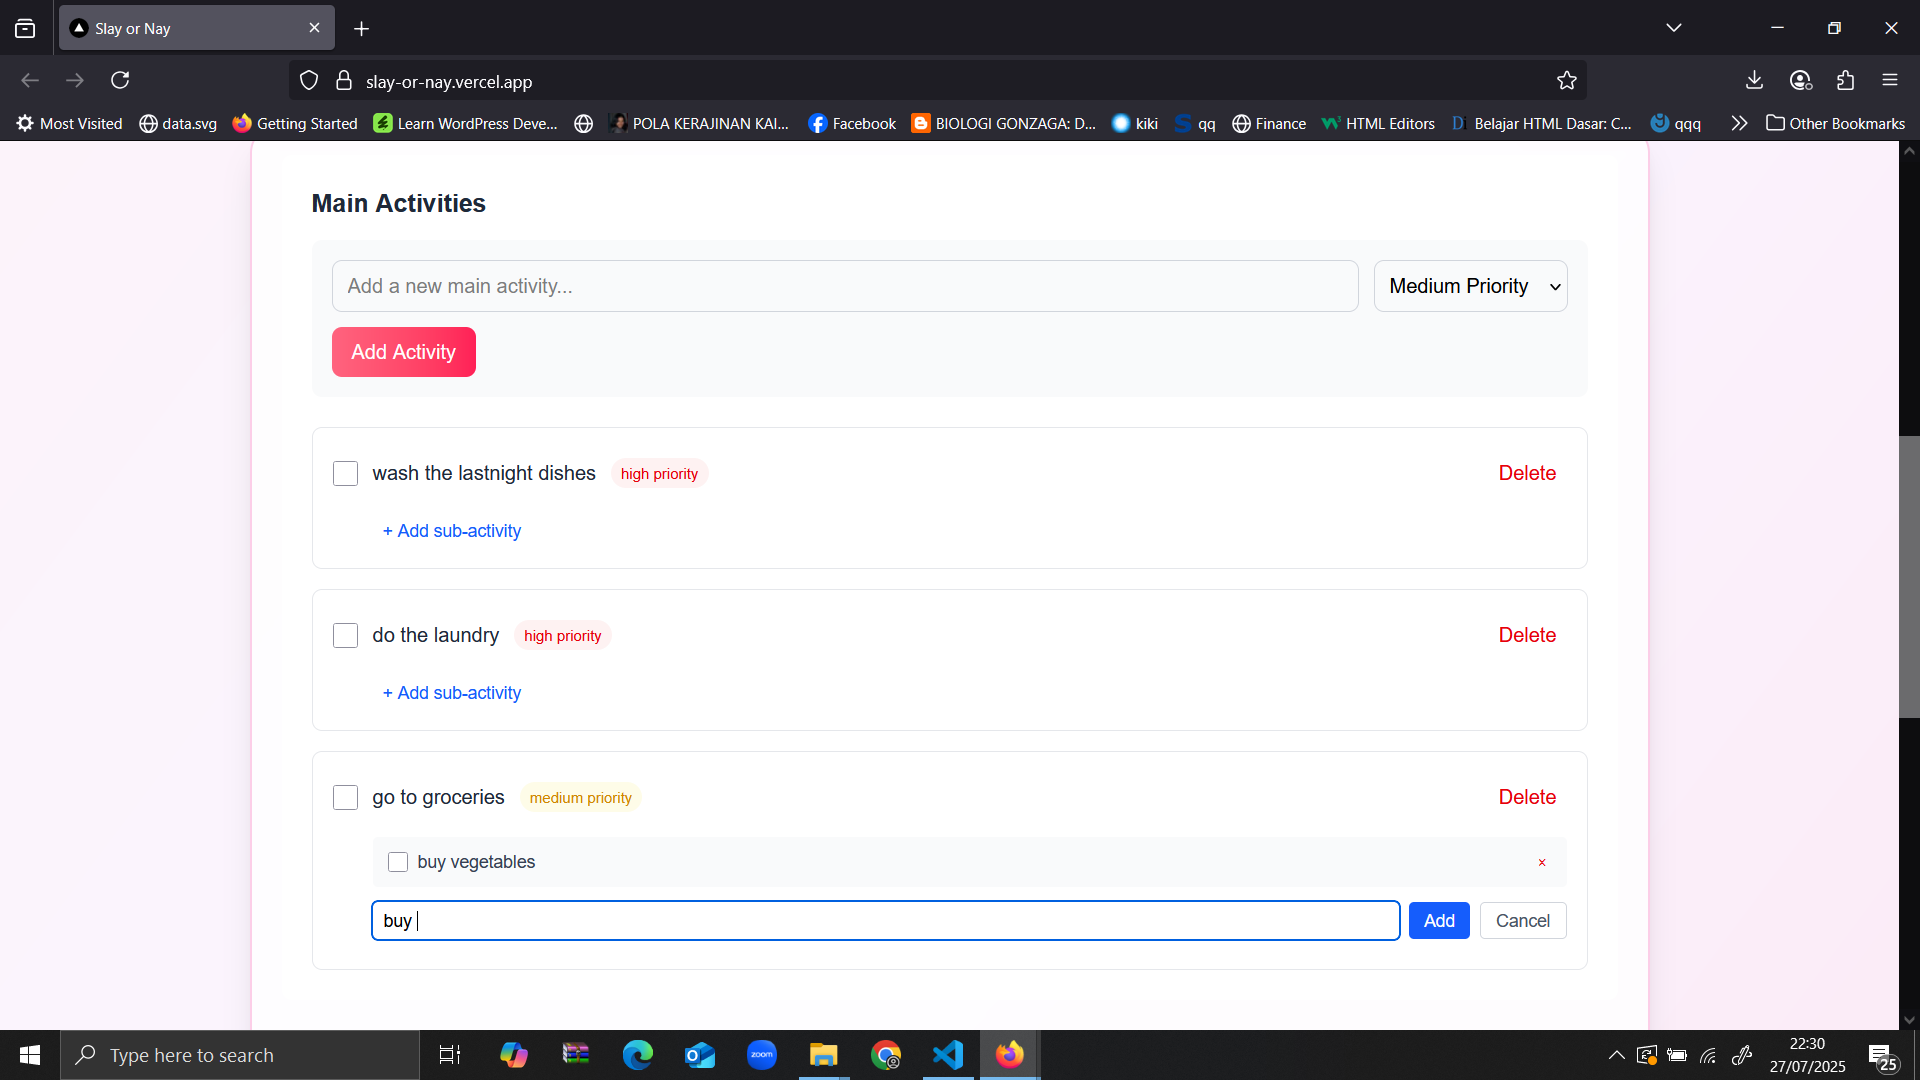Focus the new main activity input

[844, 286]
